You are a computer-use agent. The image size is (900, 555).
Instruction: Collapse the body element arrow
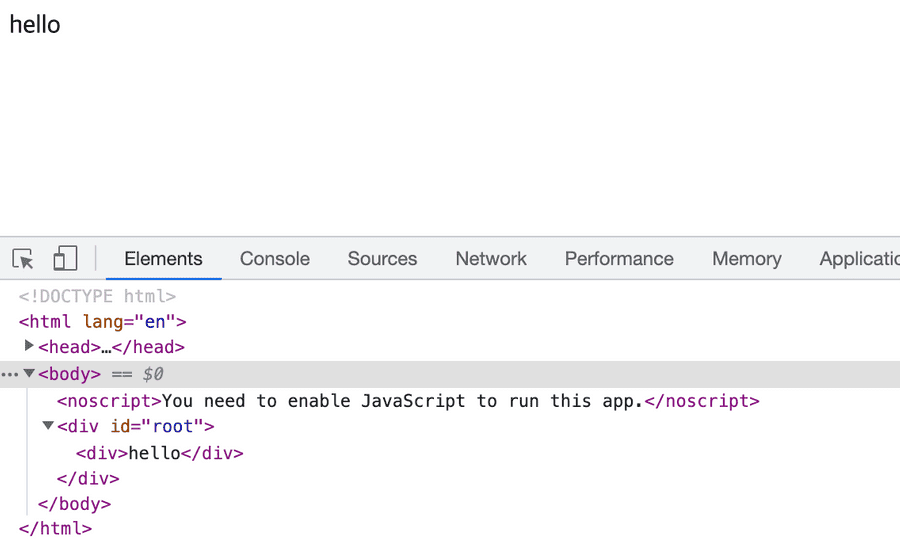(x=30, y=374)
